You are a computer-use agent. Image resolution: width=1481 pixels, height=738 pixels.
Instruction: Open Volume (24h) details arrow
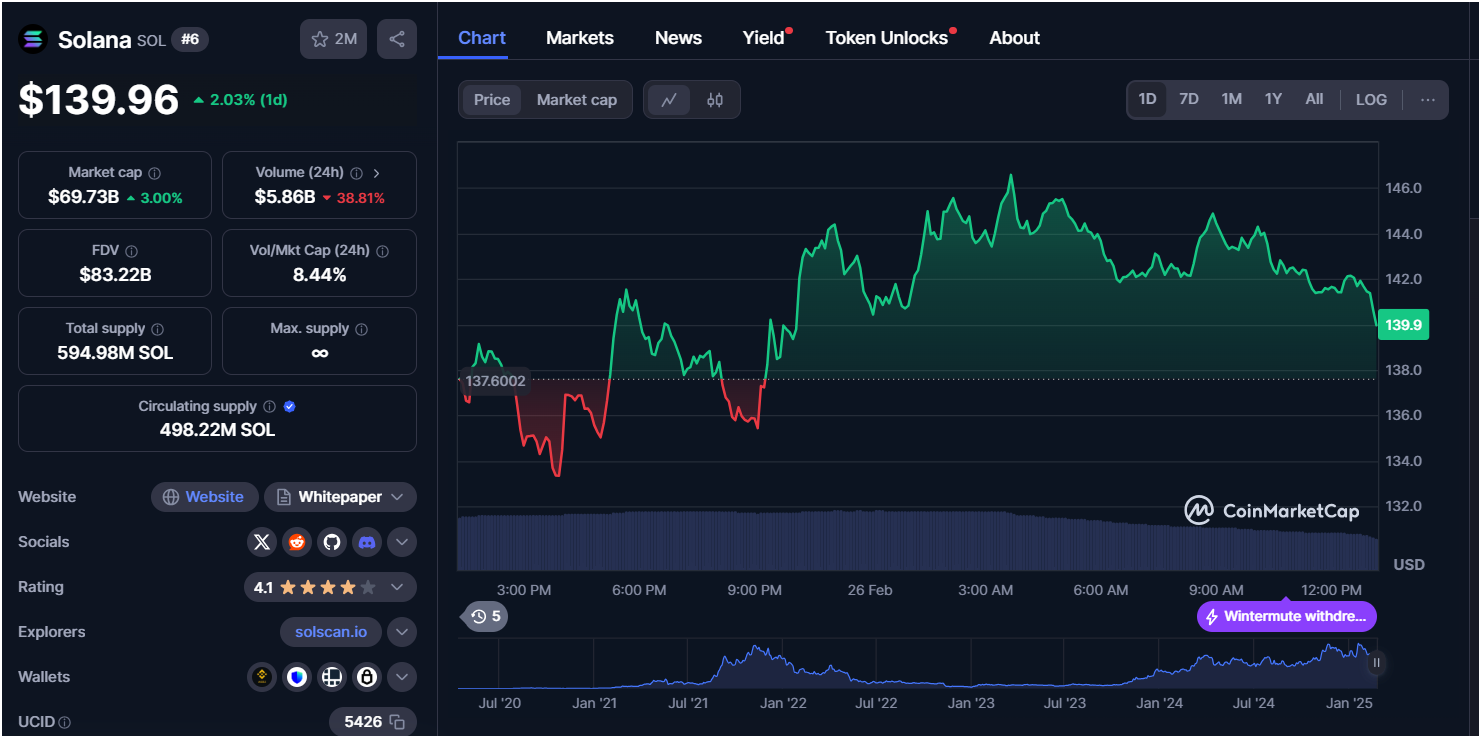(377, 173)
